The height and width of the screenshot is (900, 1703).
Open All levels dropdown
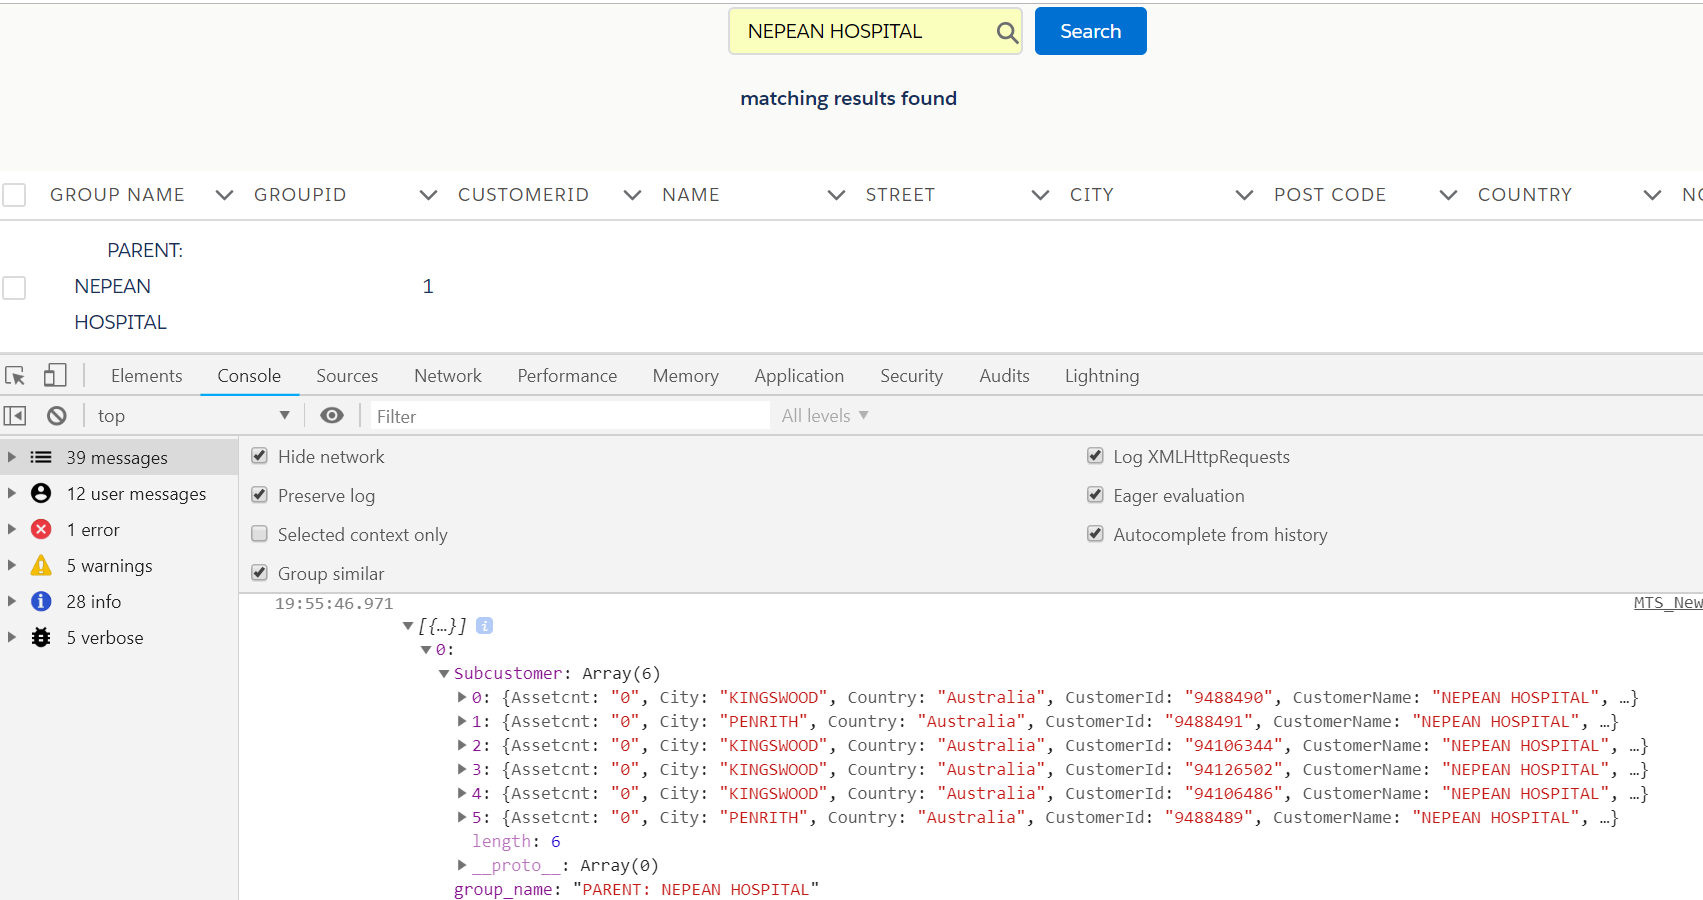825,416
